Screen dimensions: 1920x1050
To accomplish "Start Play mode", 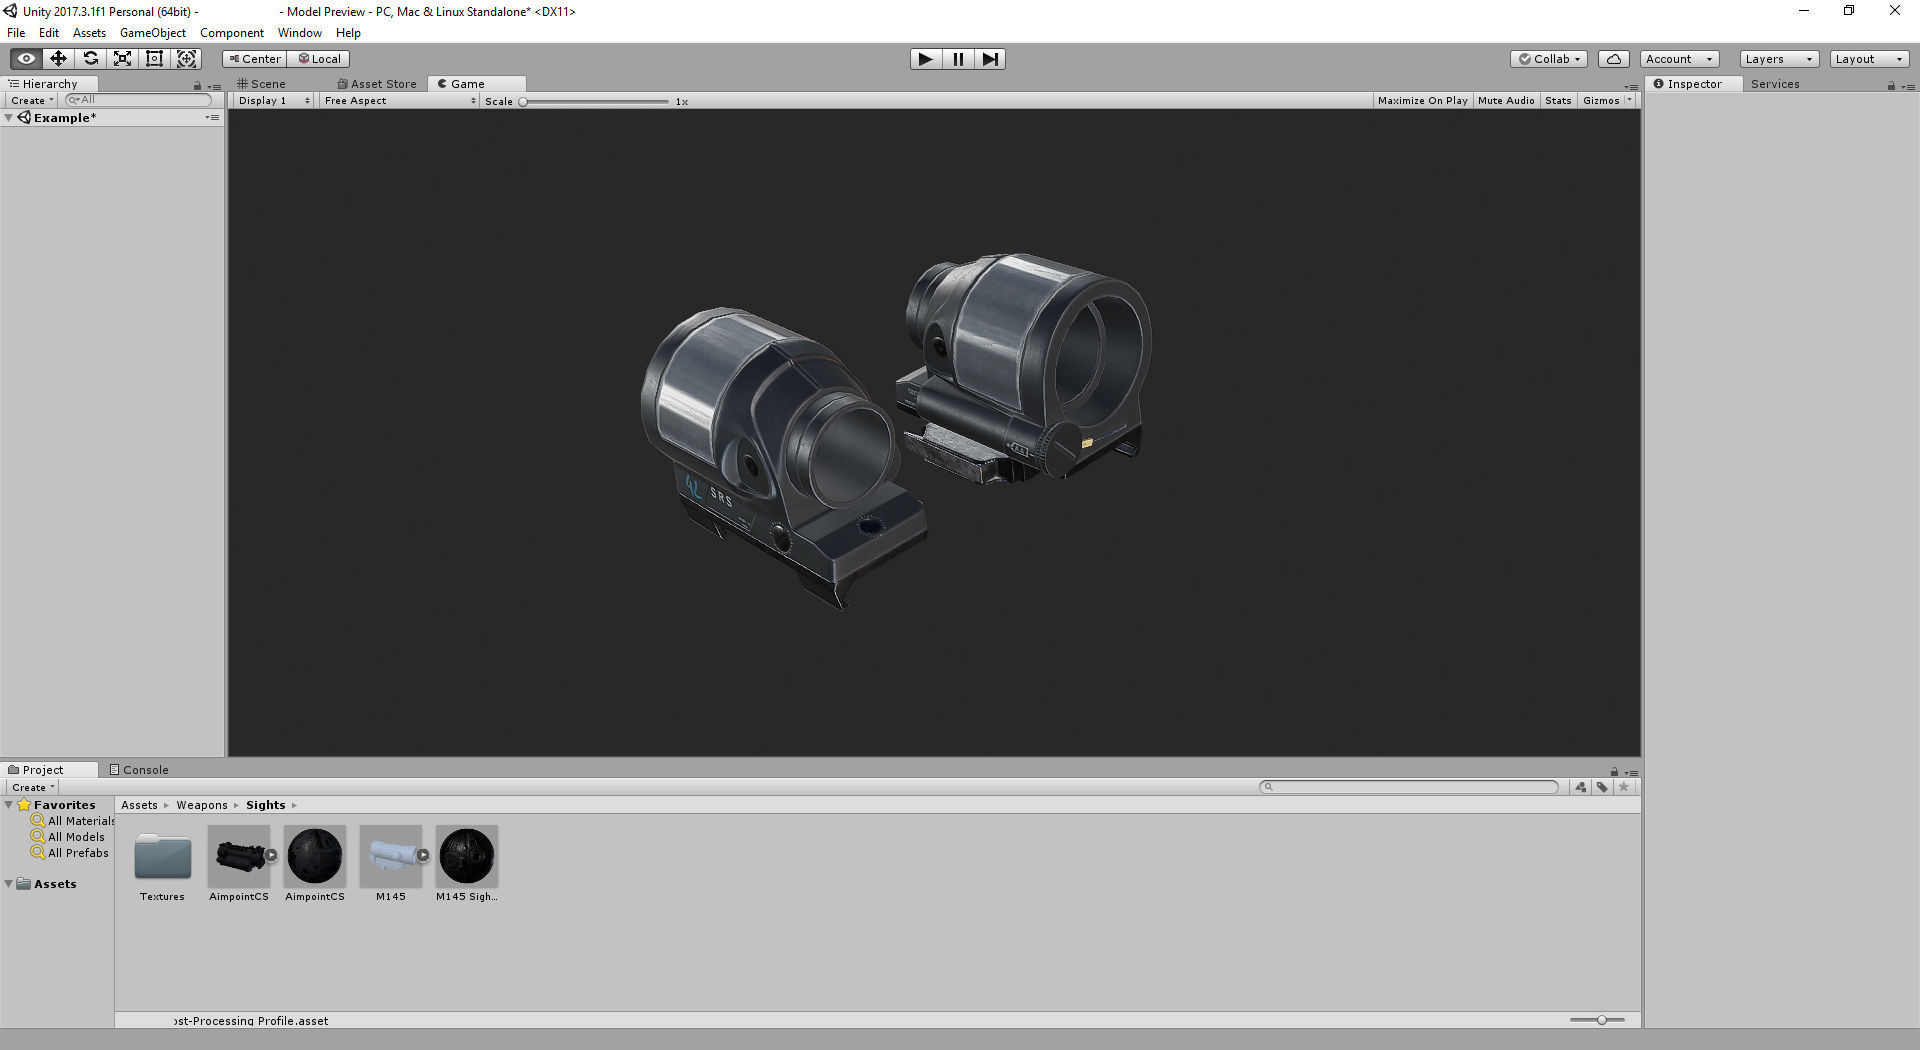I will coord(925,59).
